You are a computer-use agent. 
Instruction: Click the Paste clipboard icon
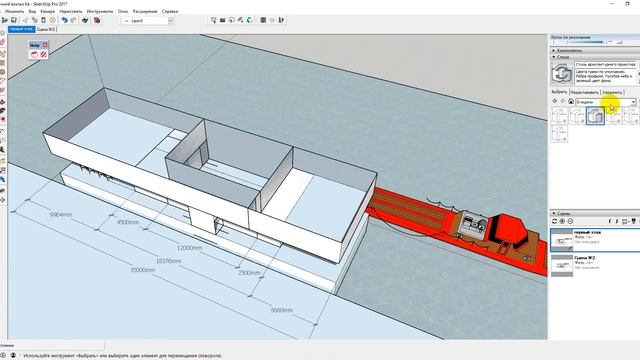click(44, 20)
